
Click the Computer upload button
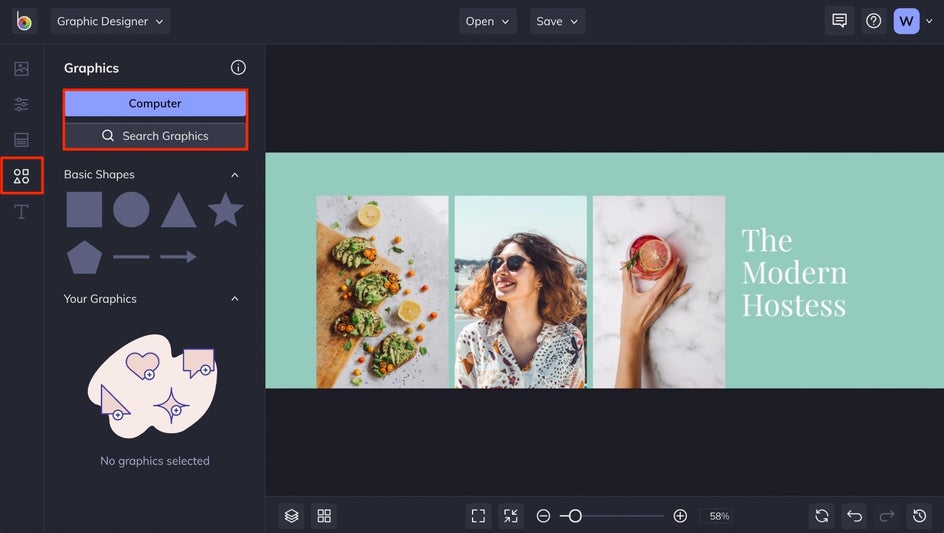pos(155,104)
